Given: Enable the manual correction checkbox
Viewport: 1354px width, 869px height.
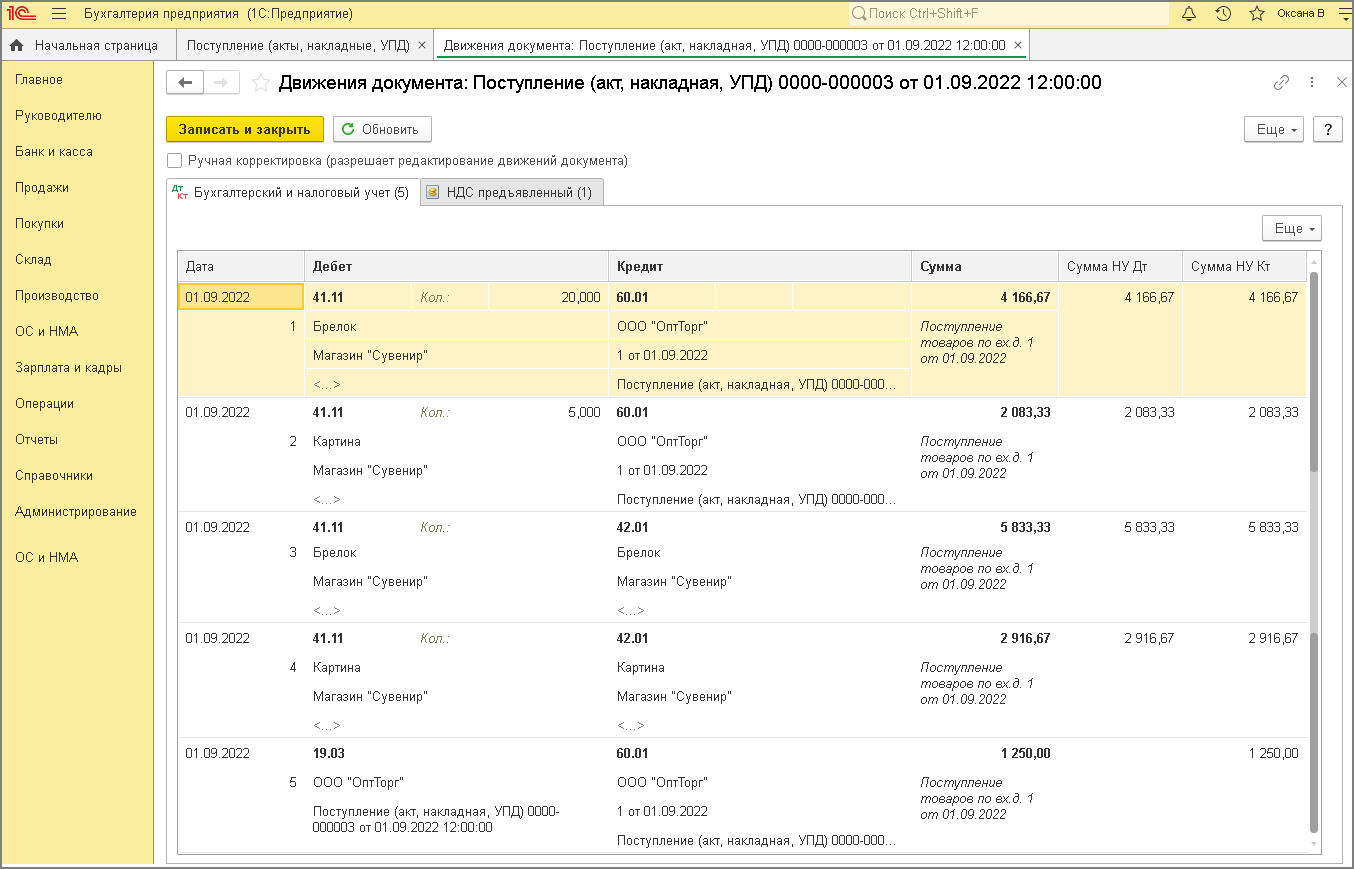Looking at the screenshot, I should [x=175, y=160].
